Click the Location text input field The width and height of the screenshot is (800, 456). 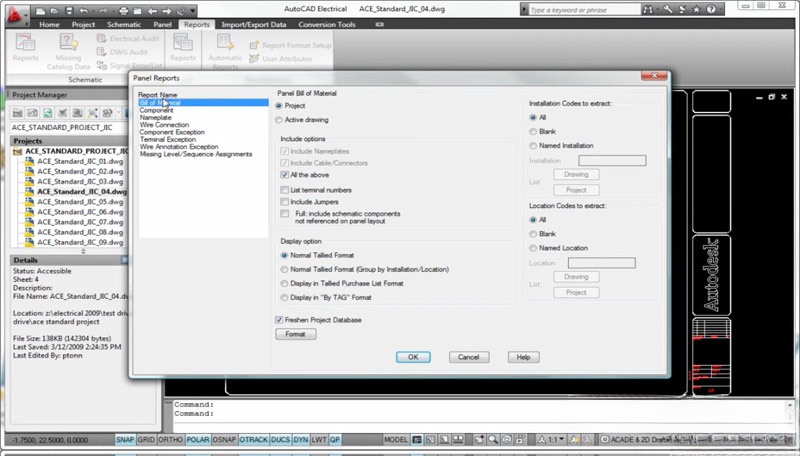click(x=602, y=263)
